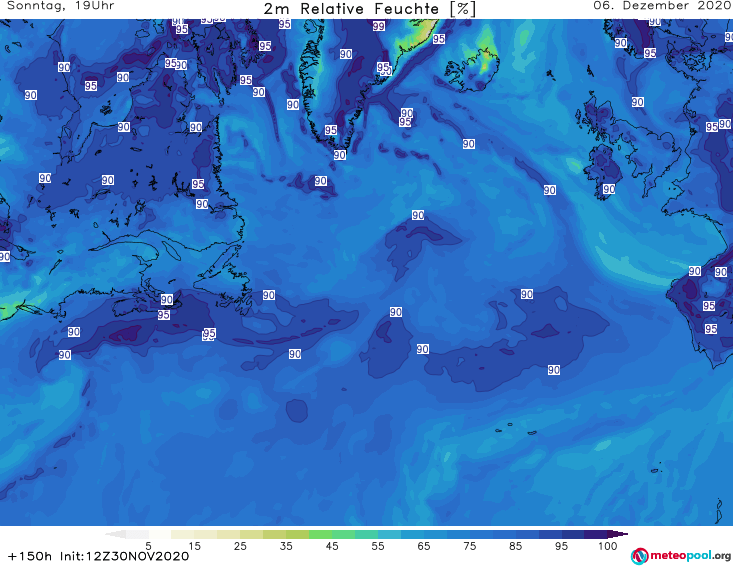Click the small Azores islands outline
The width and height of the screenshot is (733, 566).
pyautogui.click(x=516, y=429)
